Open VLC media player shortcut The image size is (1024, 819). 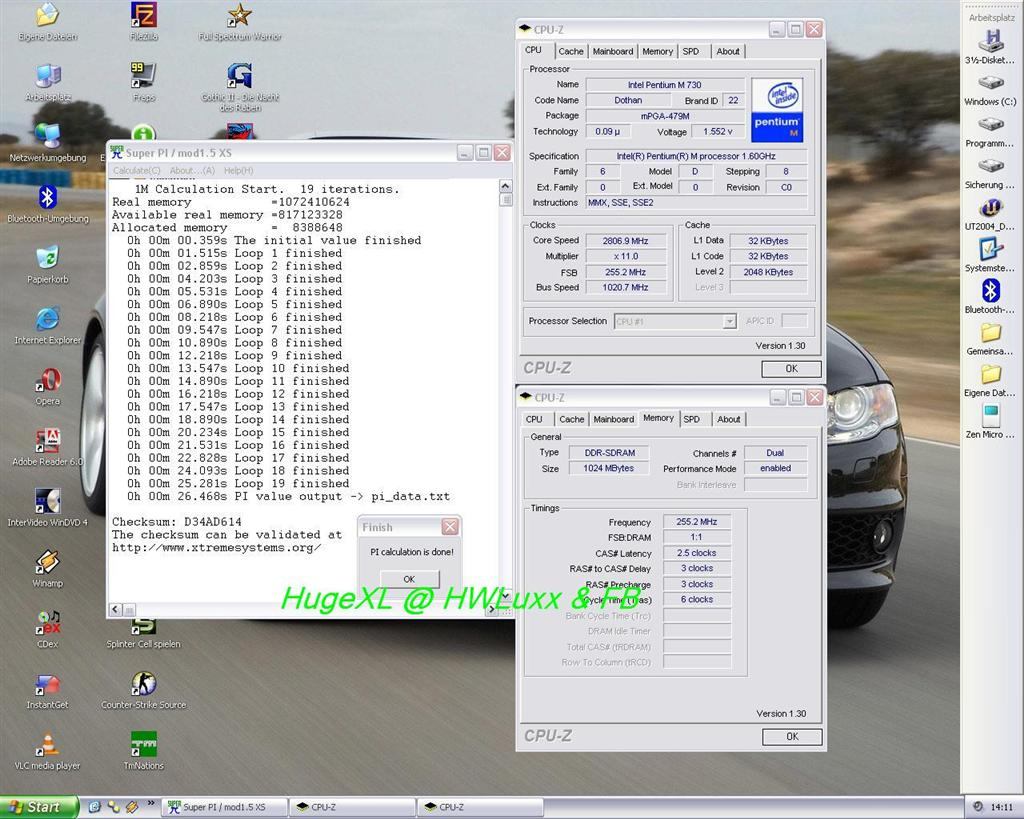(x=48, y=752)
